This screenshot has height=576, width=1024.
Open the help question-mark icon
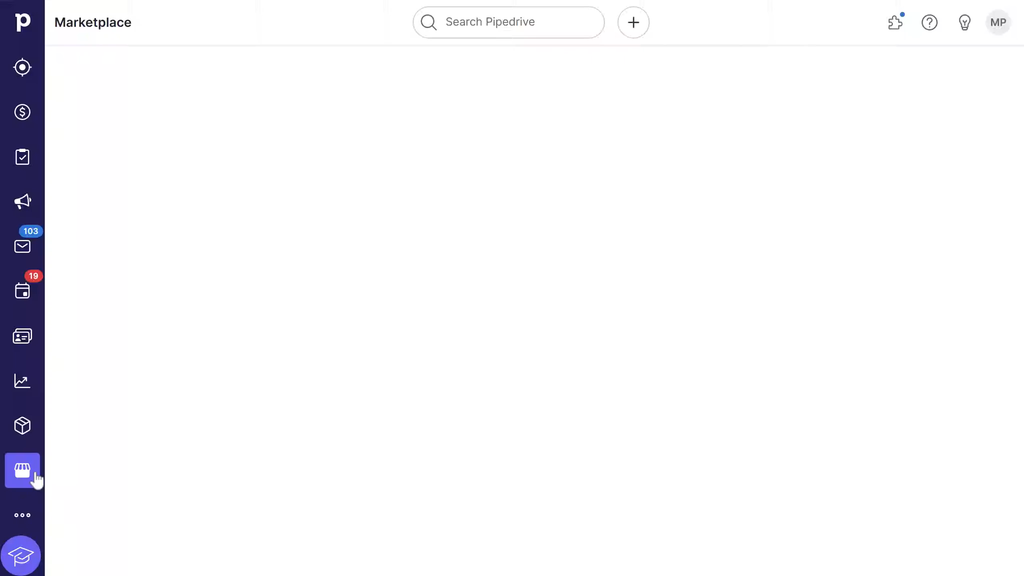929,22
